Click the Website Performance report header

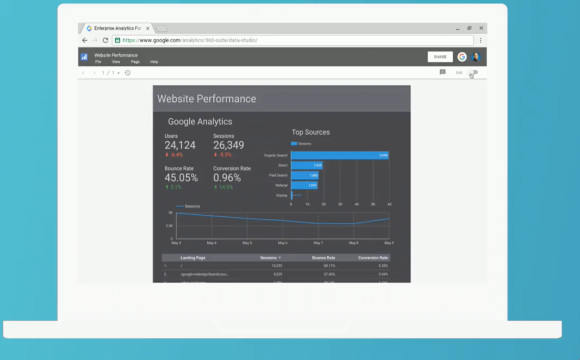281,99
